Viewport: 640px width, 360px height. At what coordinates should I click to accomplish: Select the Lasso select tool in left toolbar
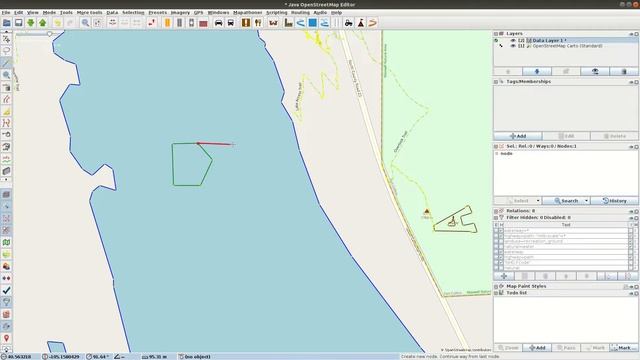point(6,51)
